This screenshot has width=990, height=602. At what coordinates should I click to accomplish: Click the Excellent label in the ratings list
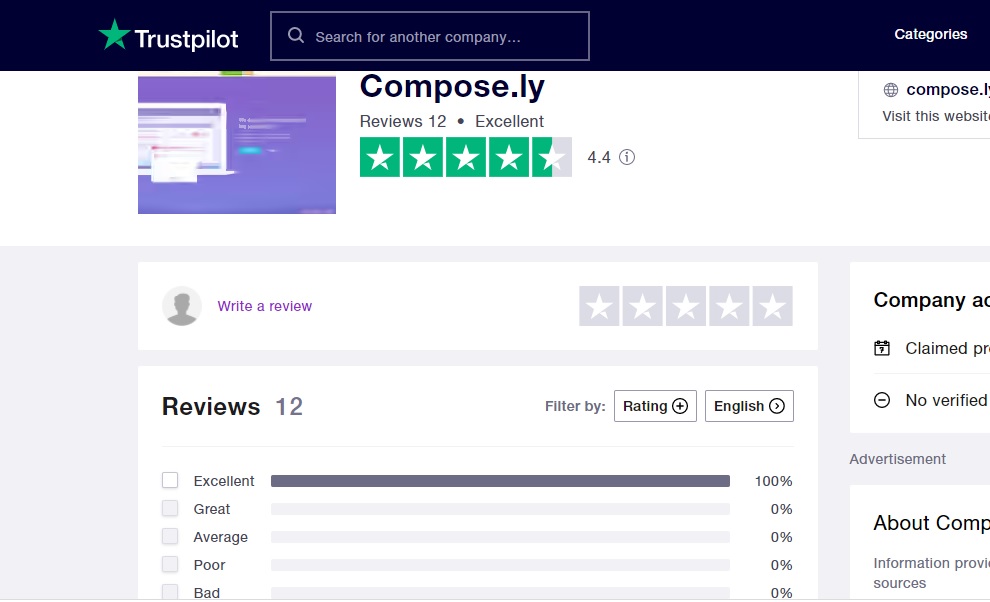(x=224, y=481)
